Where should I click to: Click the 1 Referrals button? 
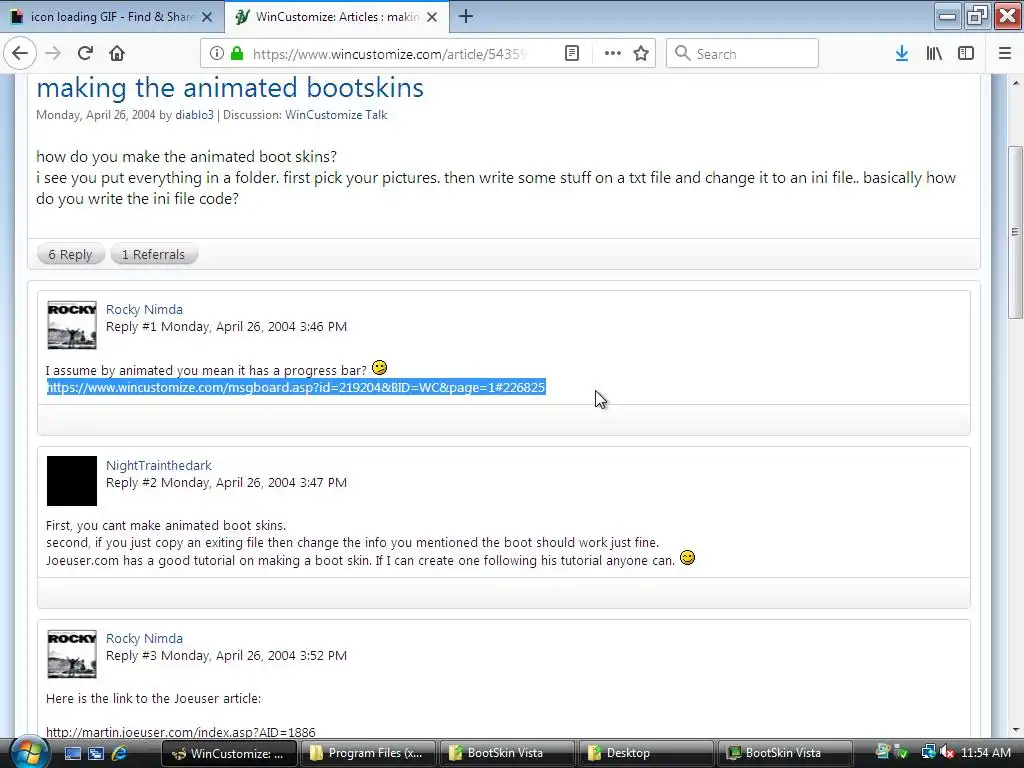(153, 254)
